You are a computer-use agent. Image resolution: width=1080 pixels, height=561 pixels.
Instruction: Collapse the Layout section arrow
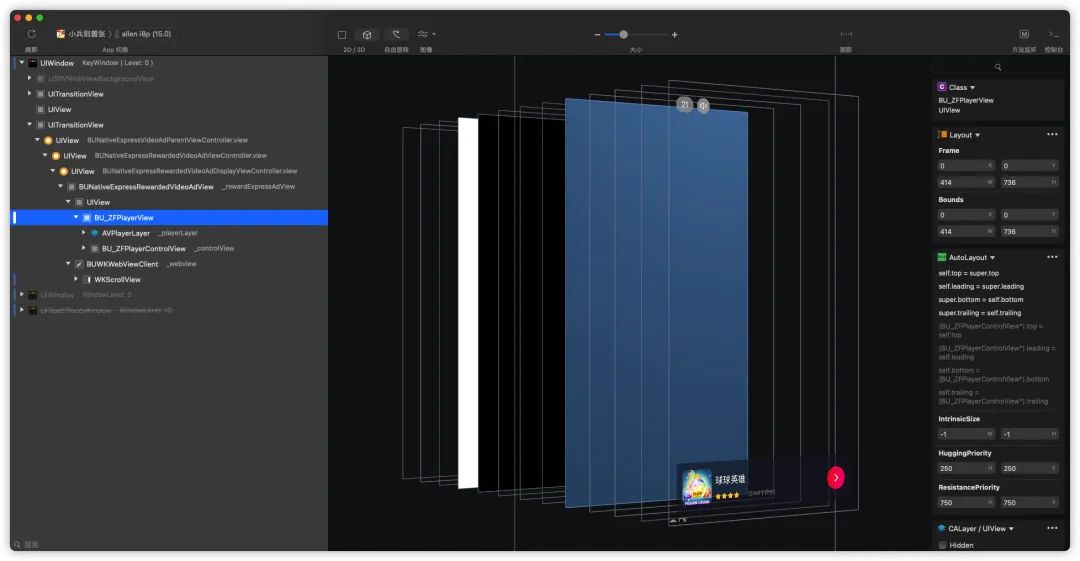coord(977,135)
